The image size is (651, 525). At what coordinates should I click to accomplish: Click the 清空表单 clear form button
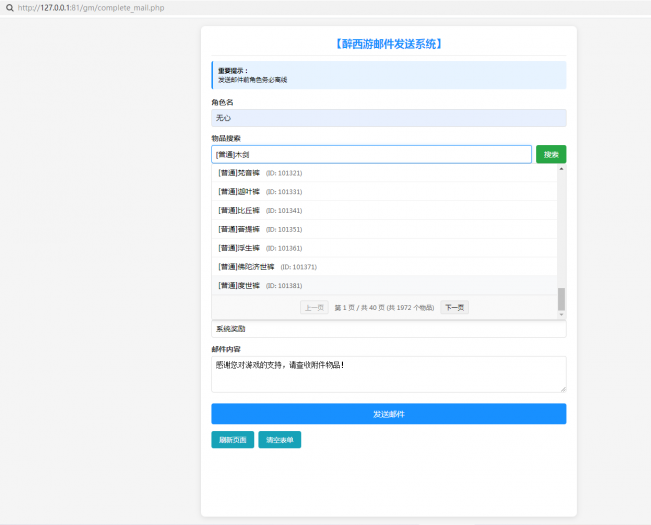pos(279,440)
